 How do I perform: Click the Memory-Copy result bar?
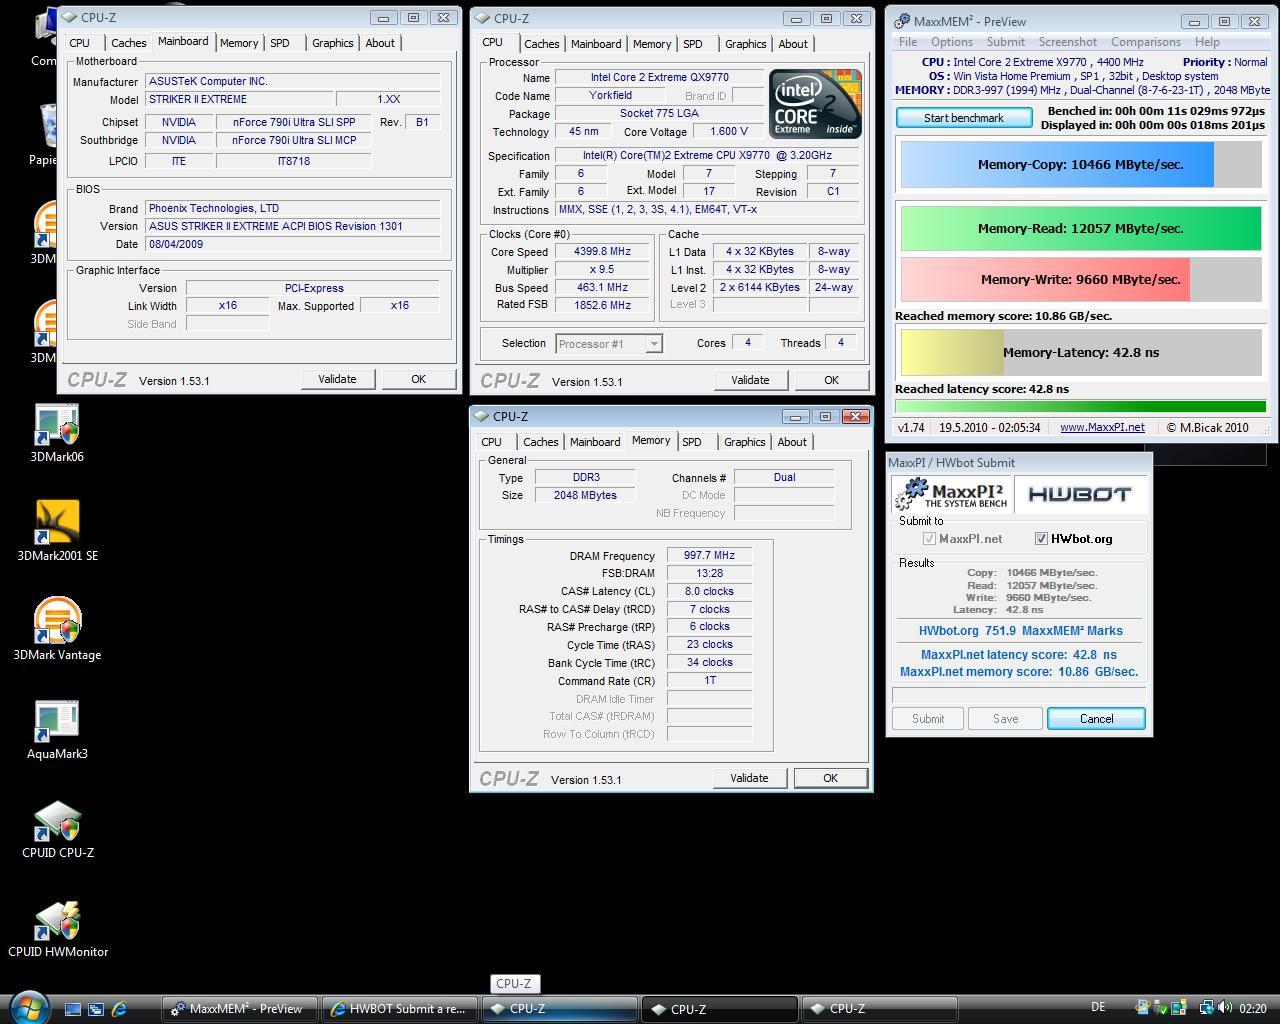pyautogui.click(x=1080, y=165)
